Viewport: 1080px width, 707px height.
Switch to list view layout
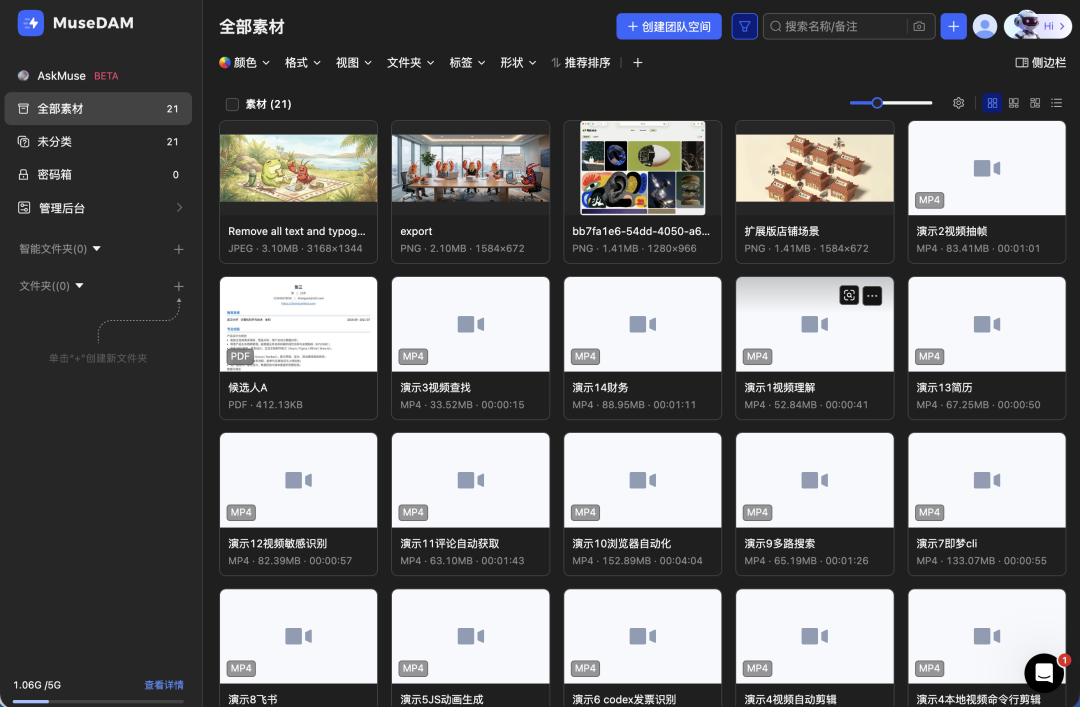point(1057,102)
